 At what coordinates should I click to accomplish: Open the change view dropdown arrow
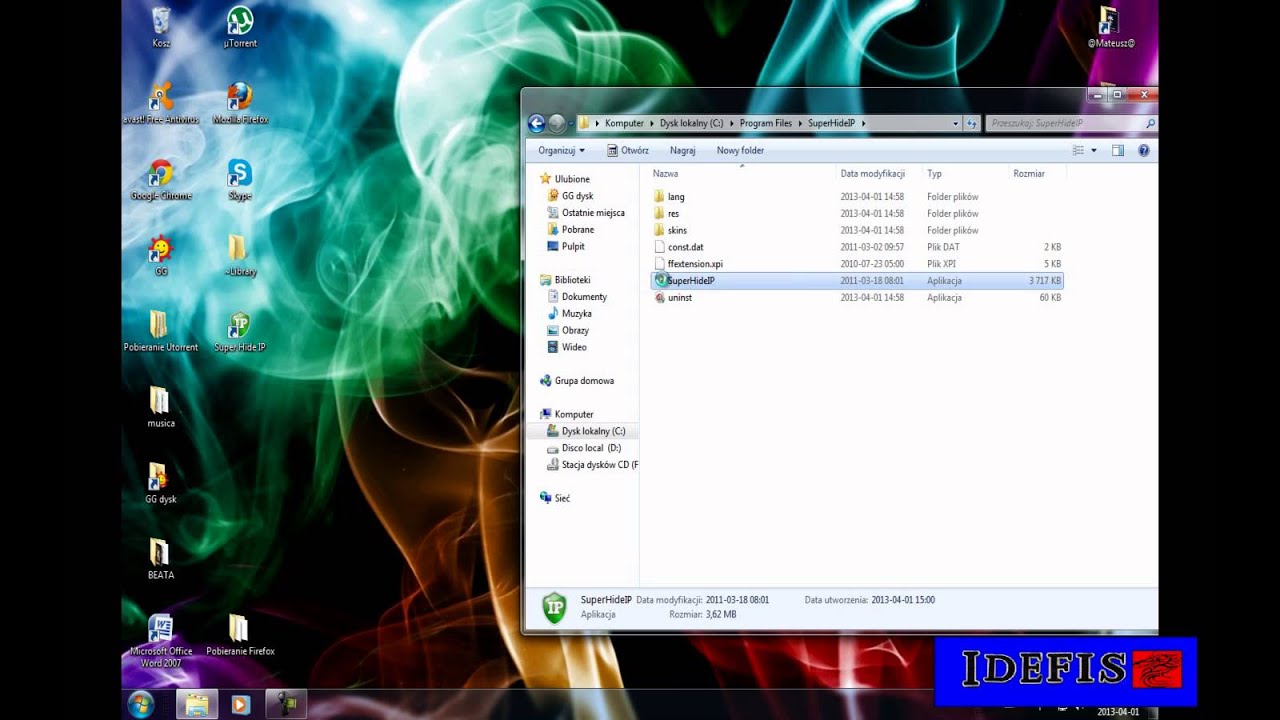[x=1094, y=150]
